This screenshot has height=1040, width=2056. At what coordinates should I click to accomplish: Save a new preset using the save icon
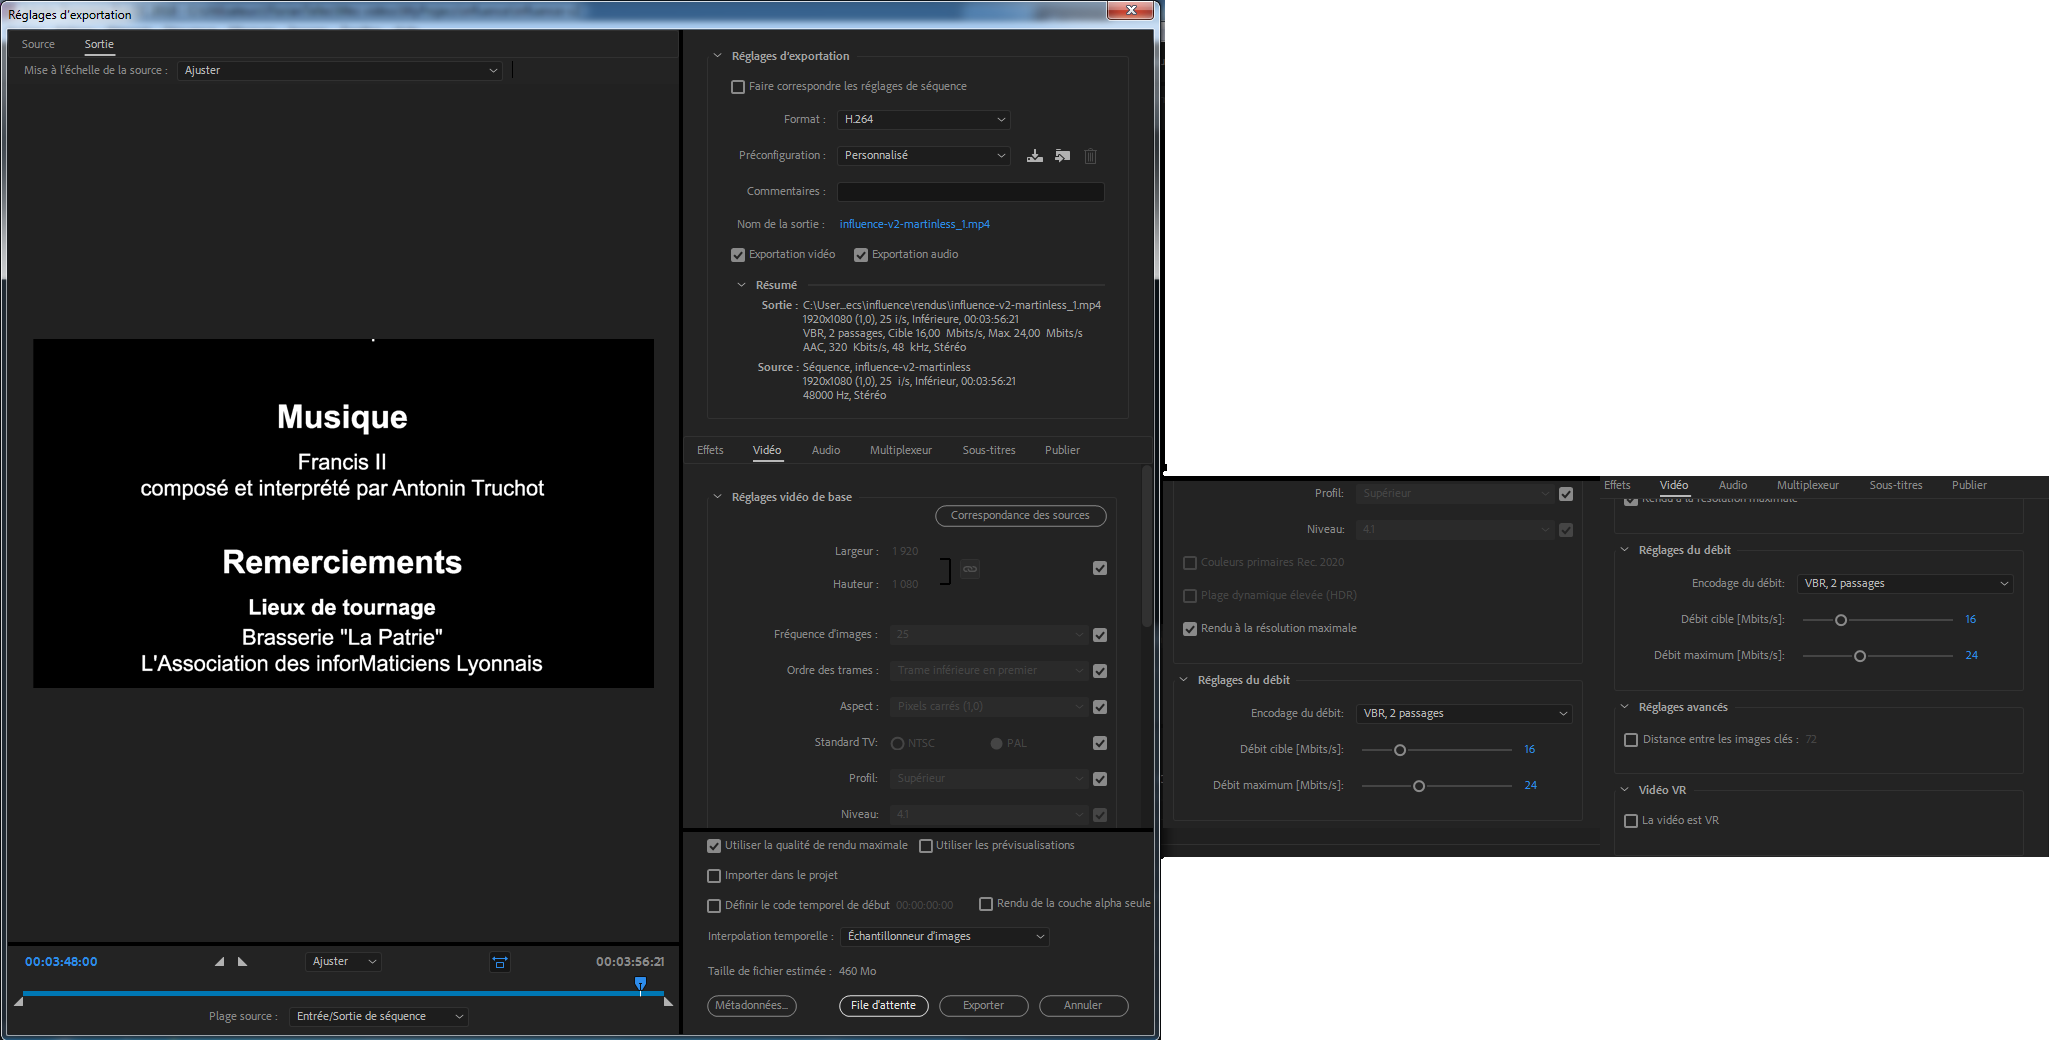tap(1034, 156)
